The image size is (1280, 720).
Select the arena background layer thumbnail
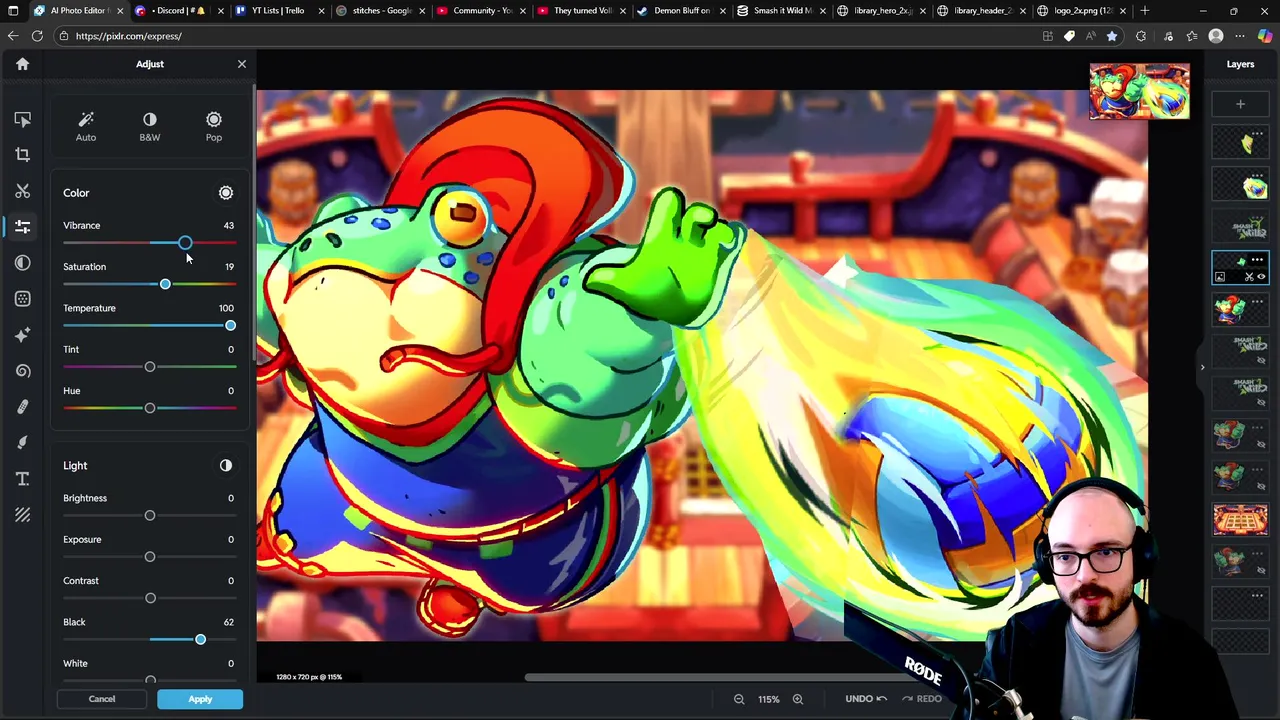point(1240,520)
